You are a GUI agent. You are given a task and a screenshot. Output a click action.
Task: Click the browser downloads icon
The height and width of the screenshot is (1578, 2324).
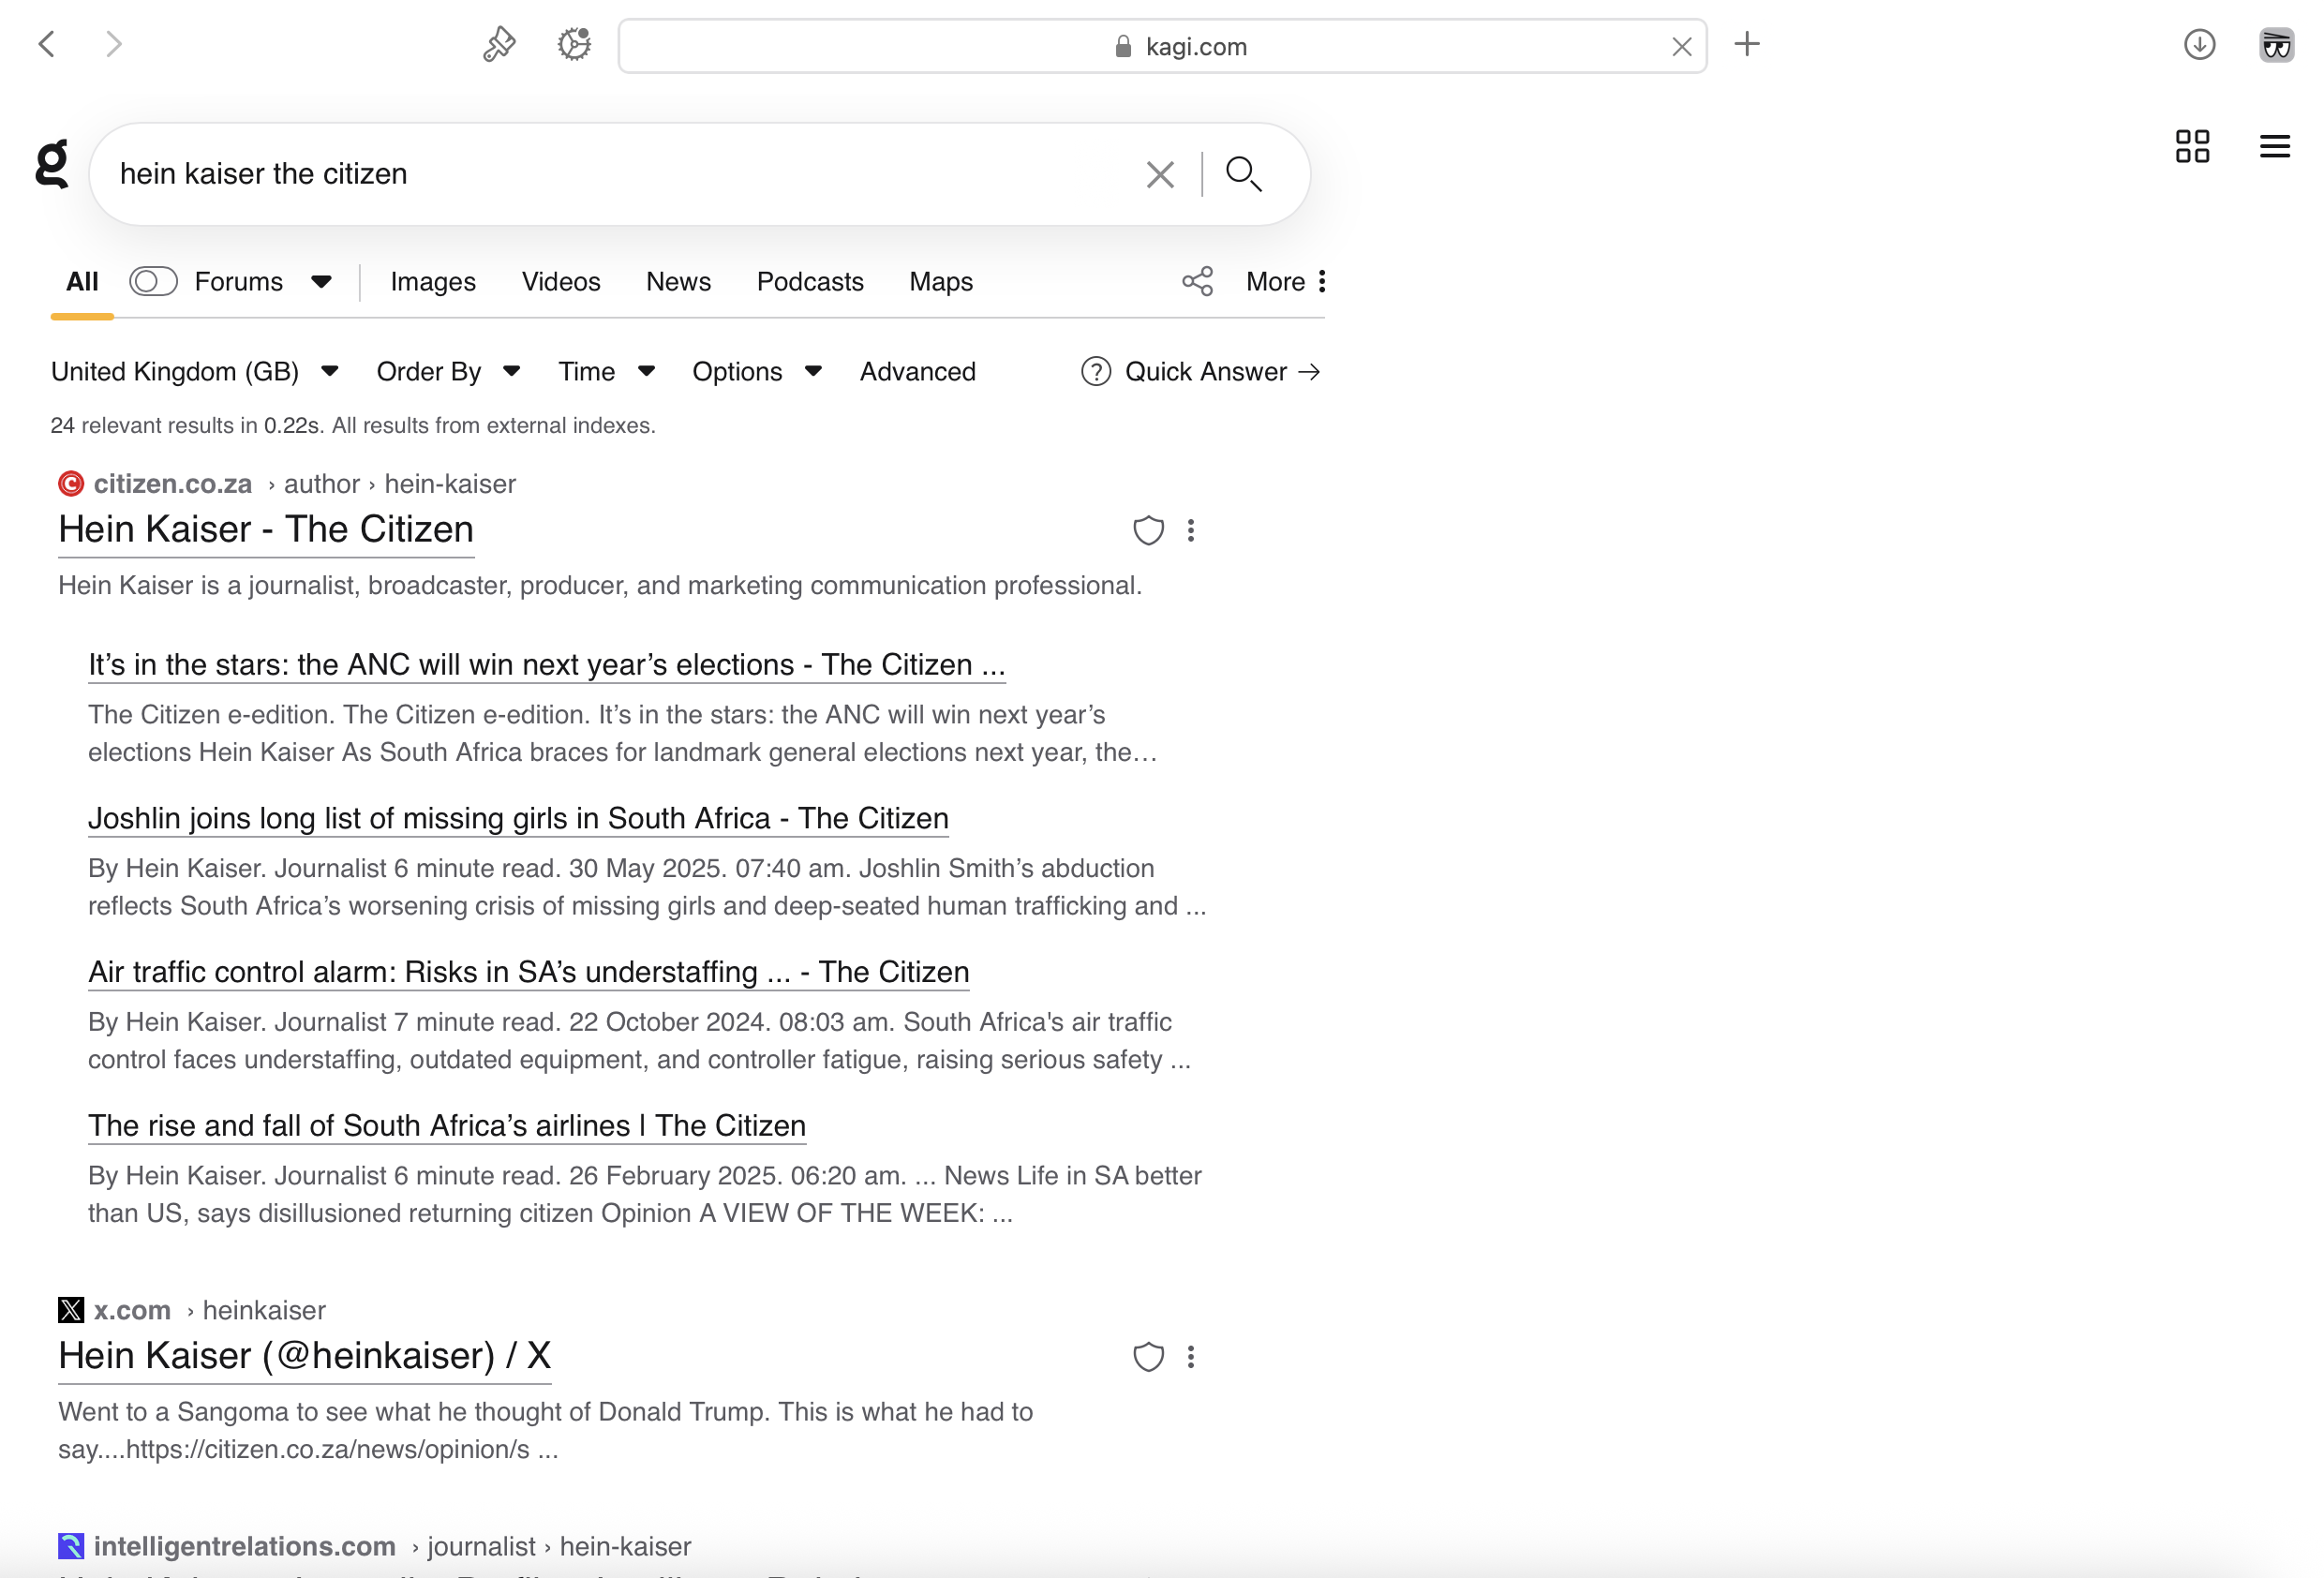click(x=2199, y=45)
